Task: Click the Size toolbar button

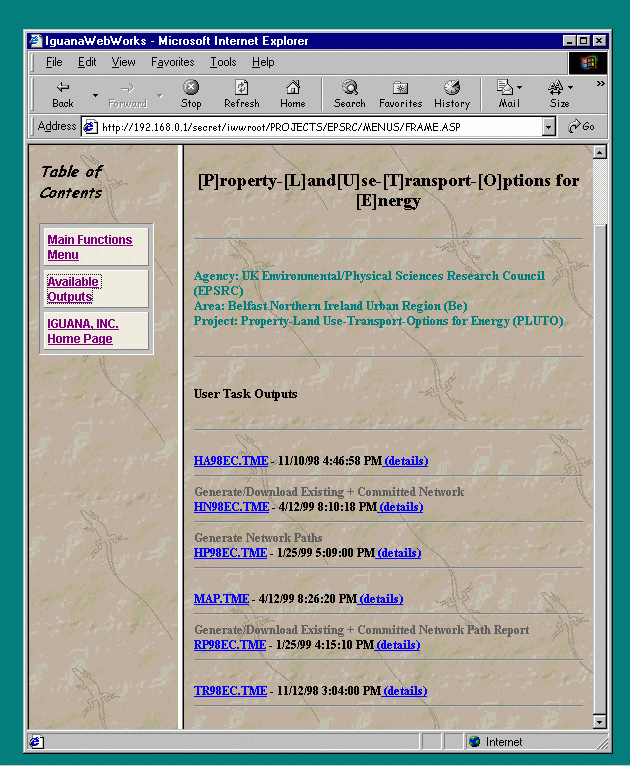Action: tap(557, 94)
